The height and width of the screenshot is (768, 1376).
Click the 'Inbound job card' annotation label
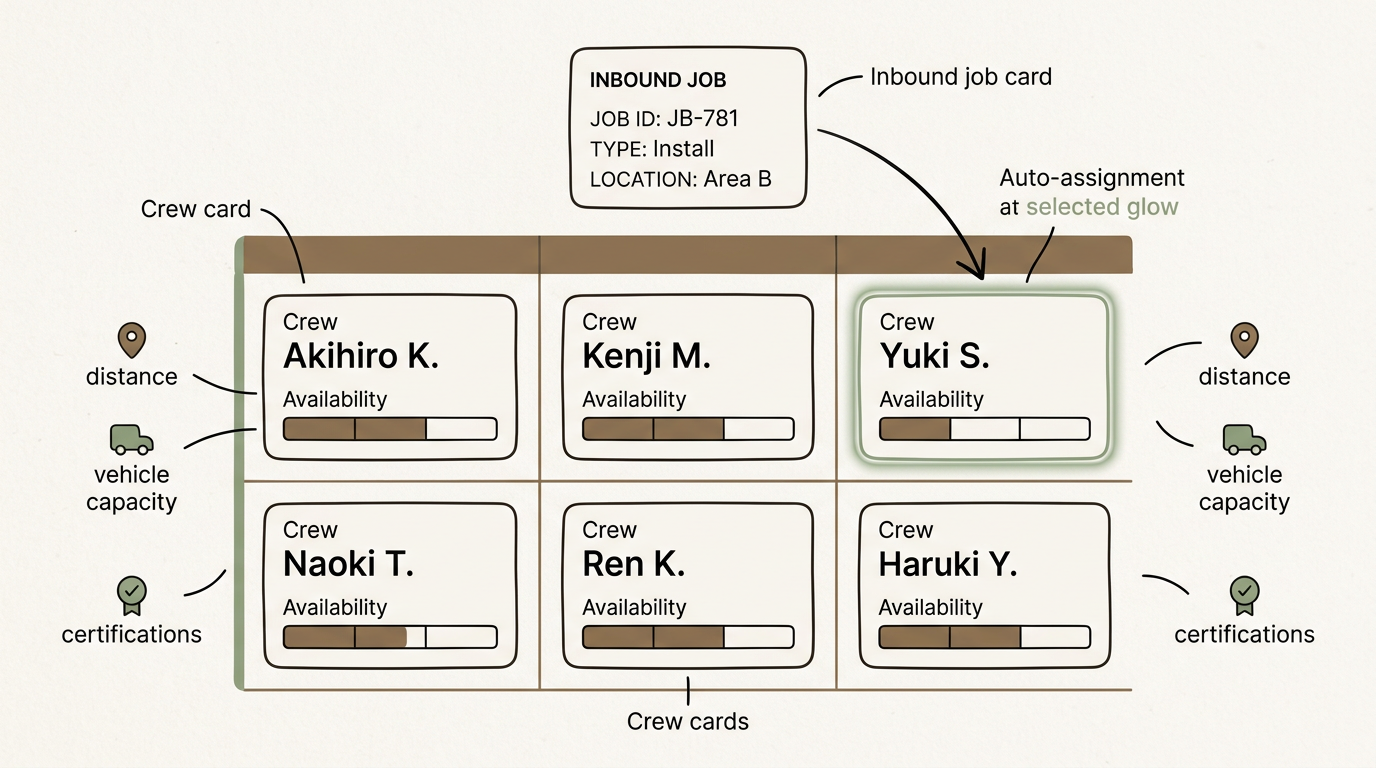click(x=961, y=77)
